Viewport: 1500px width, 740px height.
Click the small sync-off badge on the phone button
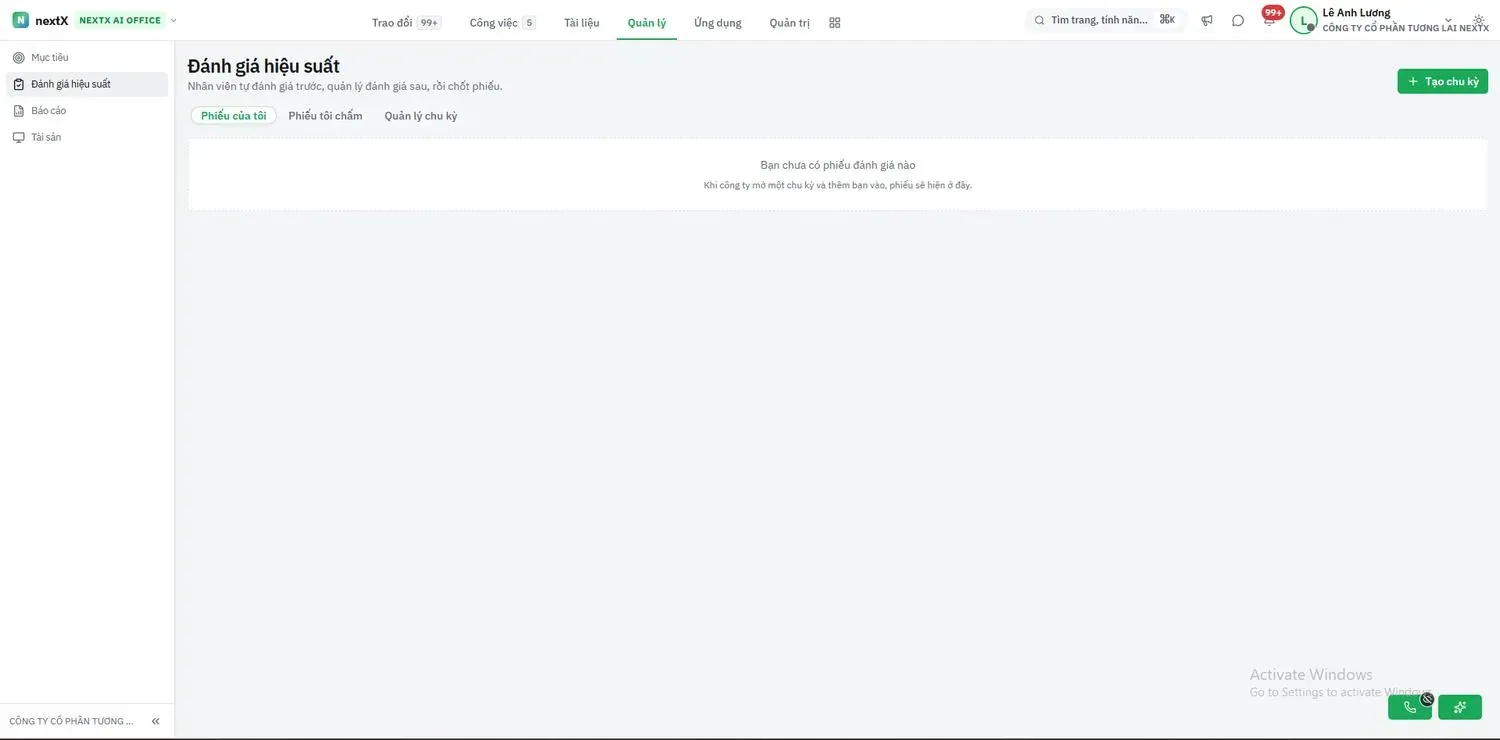(x=1427, y=699)
